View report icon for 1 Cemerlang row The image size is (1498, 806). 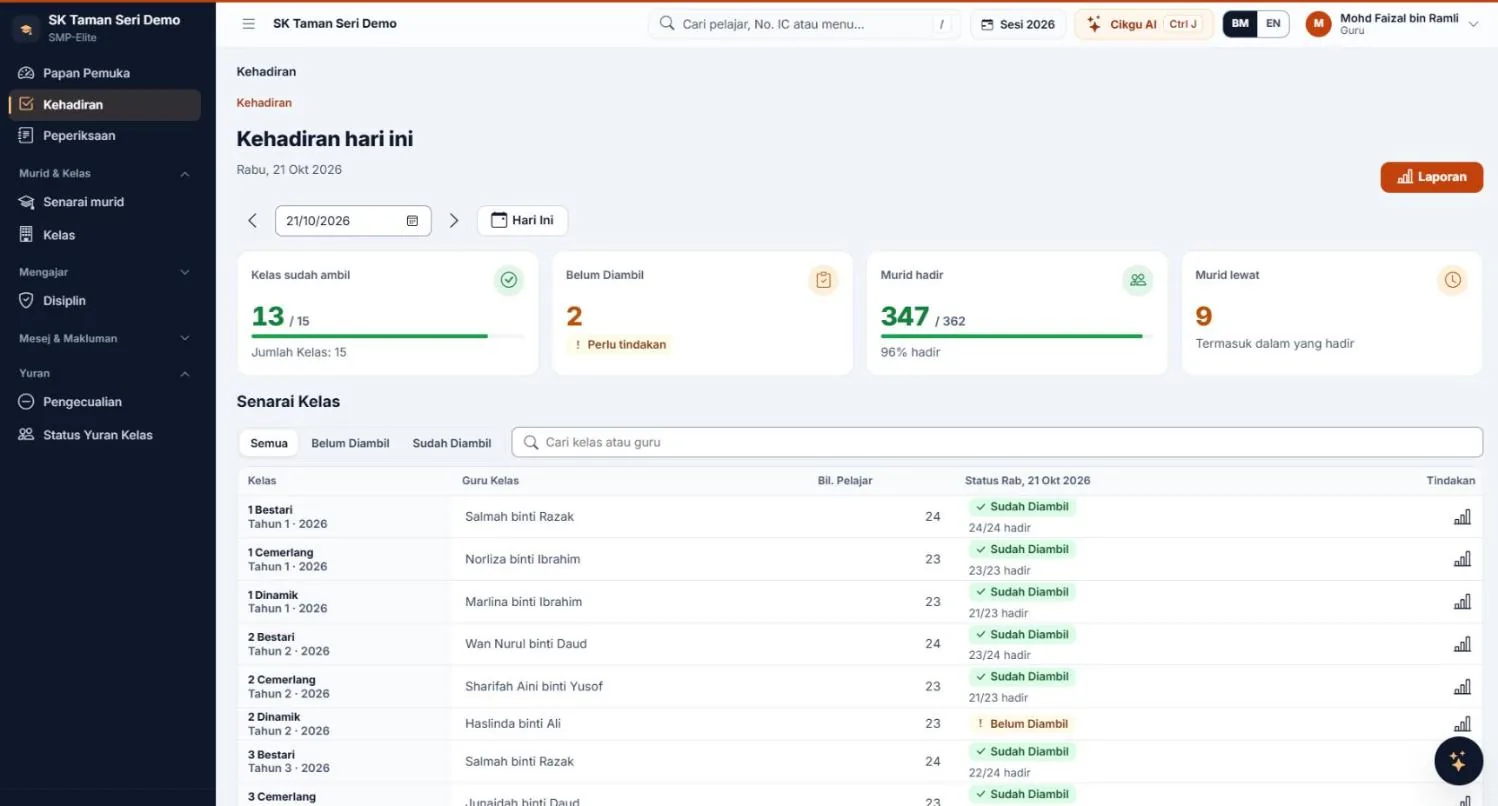coord(1462,559)
